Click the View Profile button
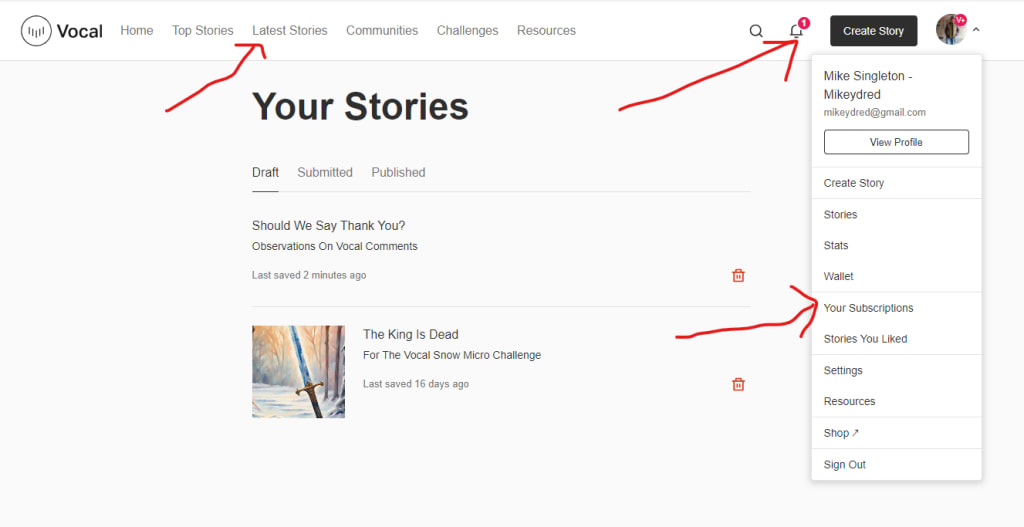 click(896, 142)
